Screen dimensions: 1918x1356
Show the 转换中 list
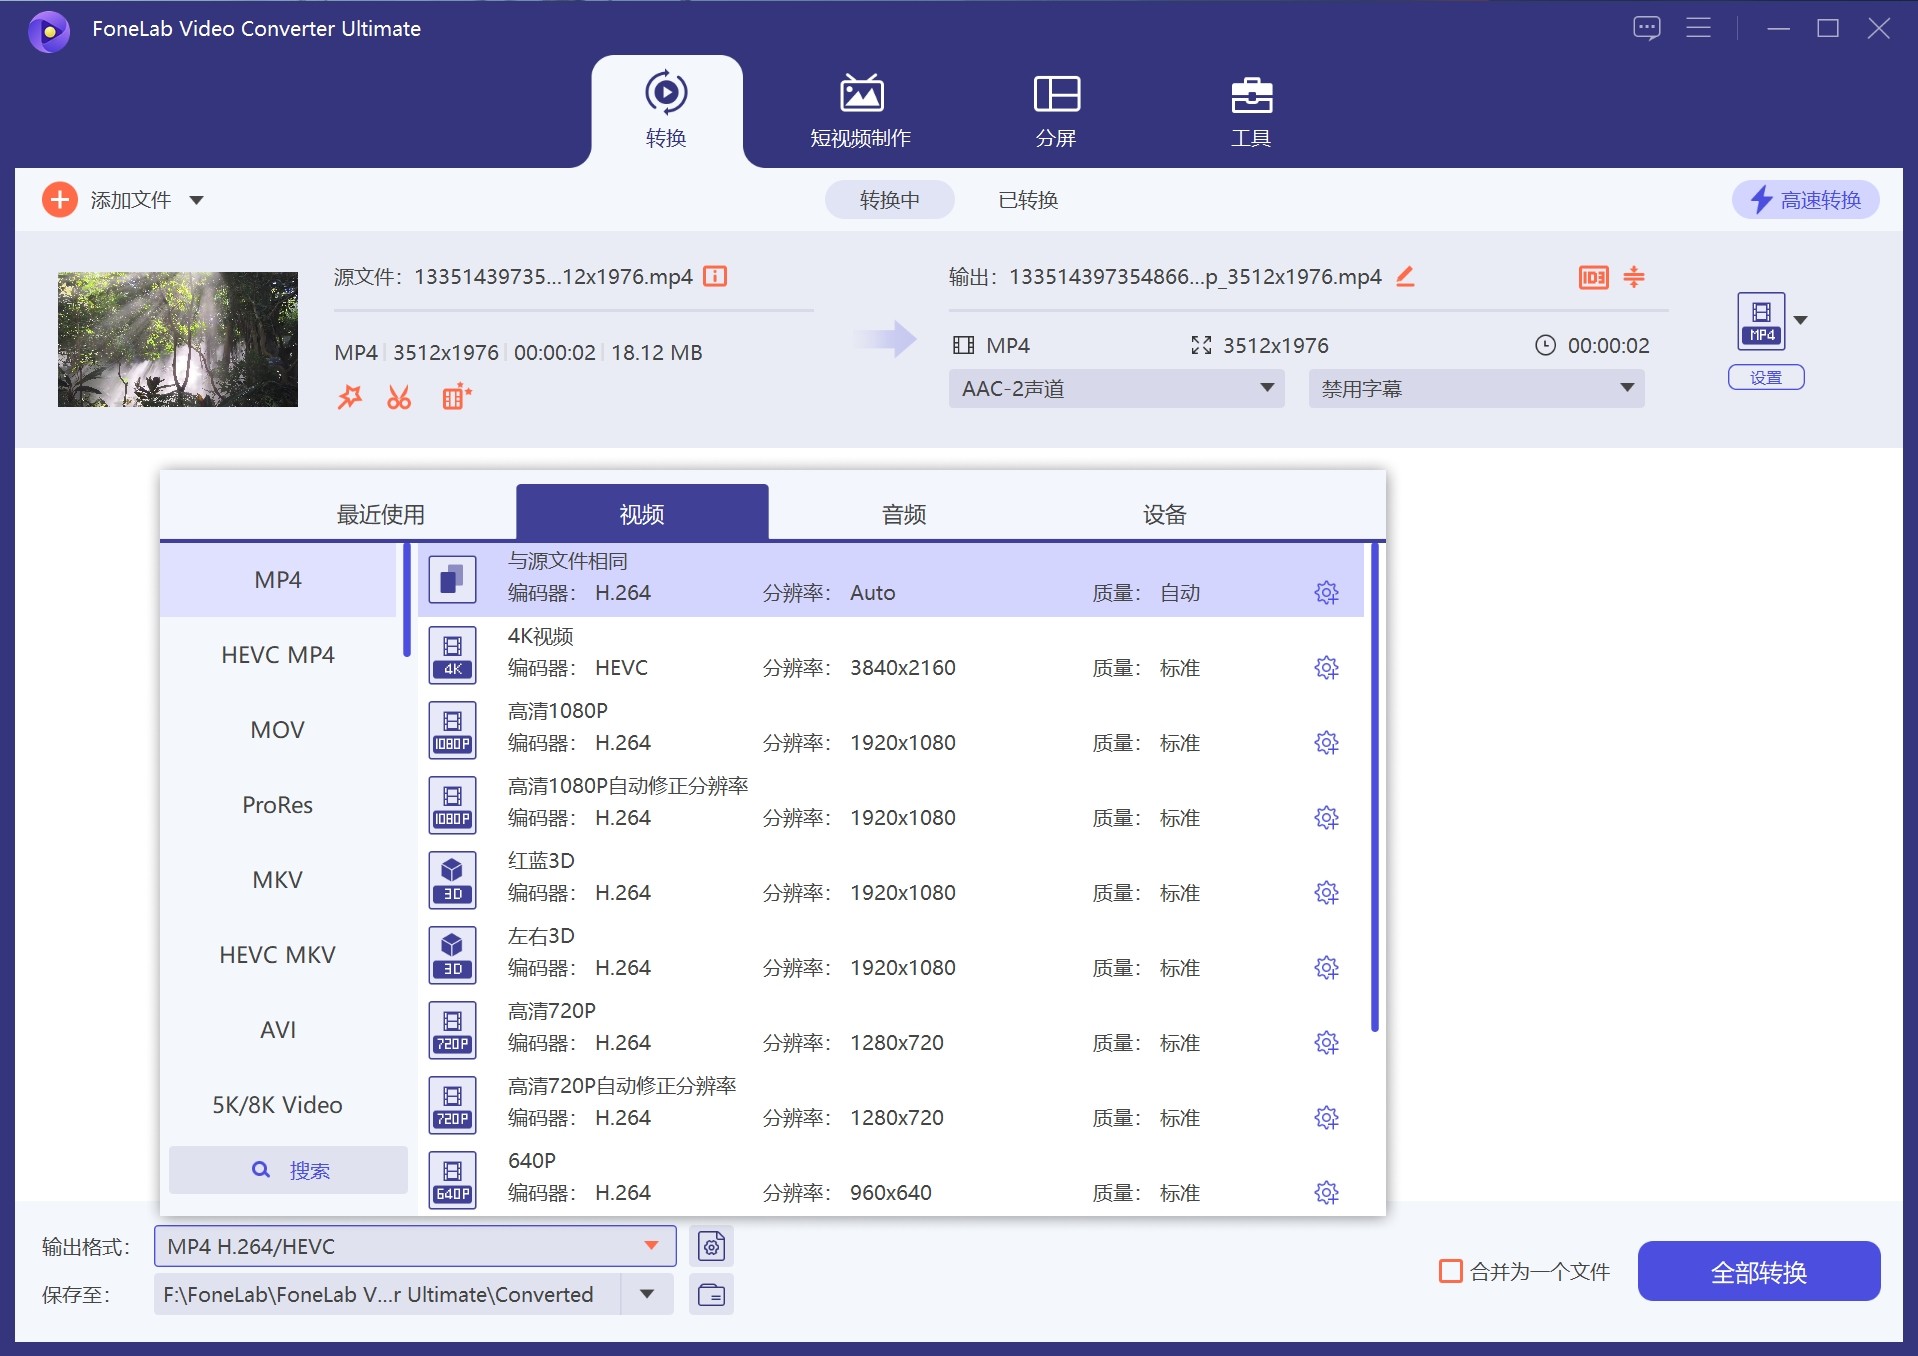pyautogui.click(x=889, y=200)
